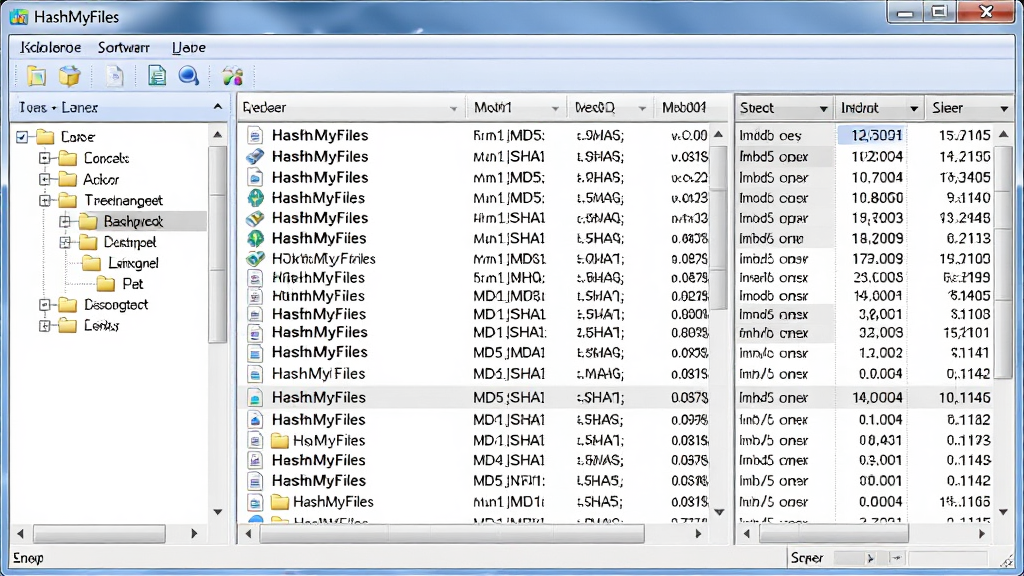Click the icon beside HOkmMyFrtiles

[255, 259]
